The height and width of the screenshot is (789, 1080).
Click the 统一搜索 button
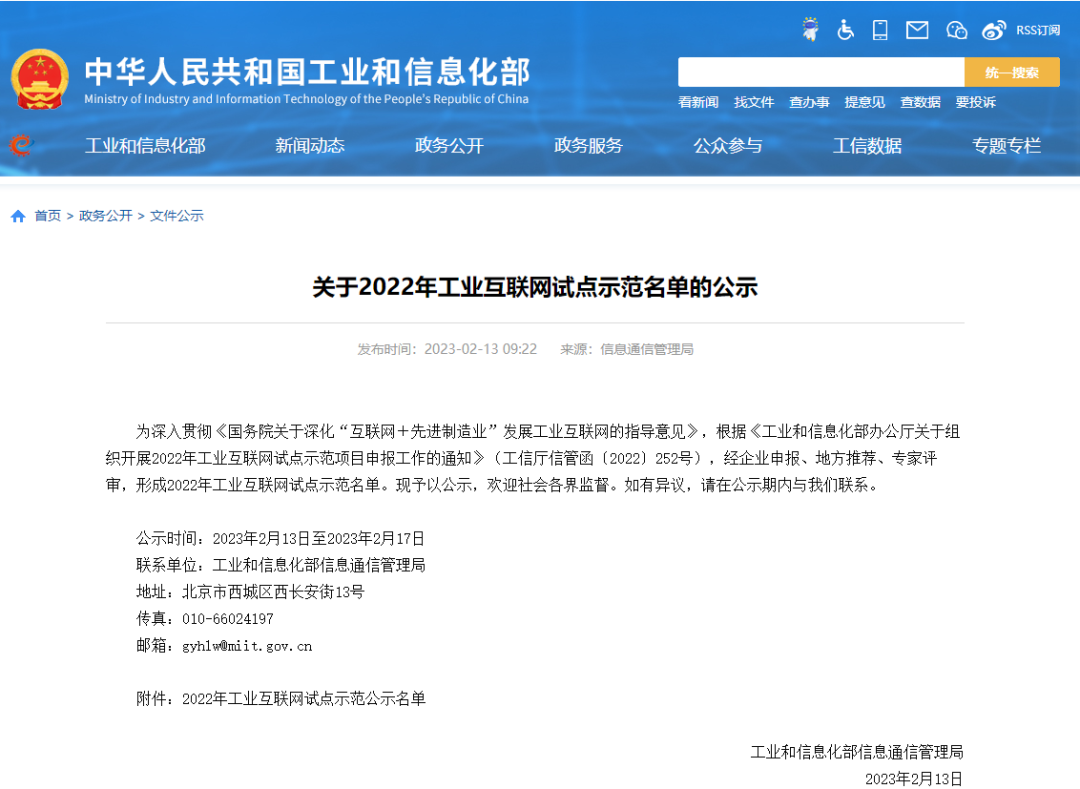[1012, 72]
